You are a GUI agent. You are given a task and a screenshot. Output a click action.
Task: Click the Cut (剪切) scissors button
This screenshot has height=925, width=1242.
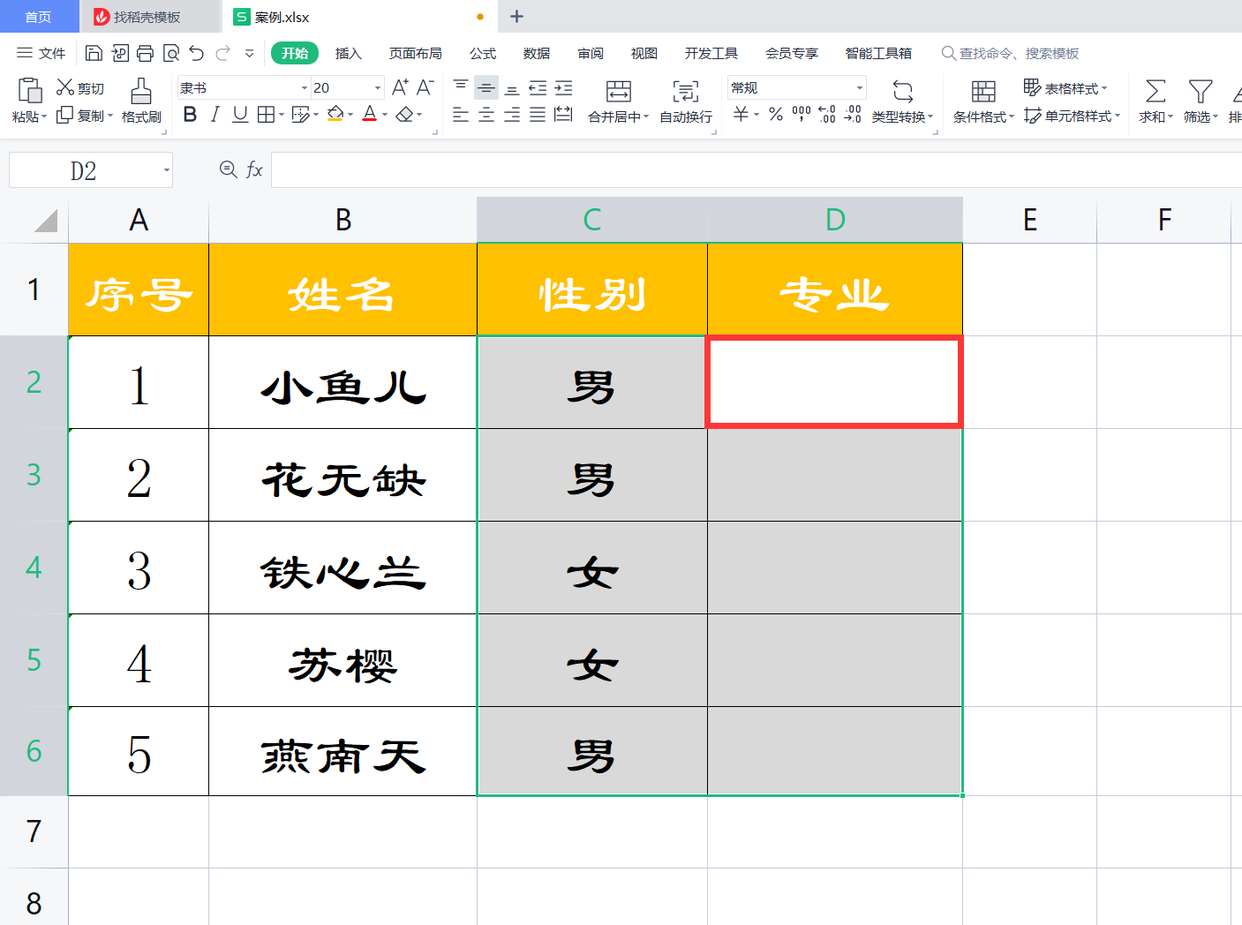tap(80, 89)
